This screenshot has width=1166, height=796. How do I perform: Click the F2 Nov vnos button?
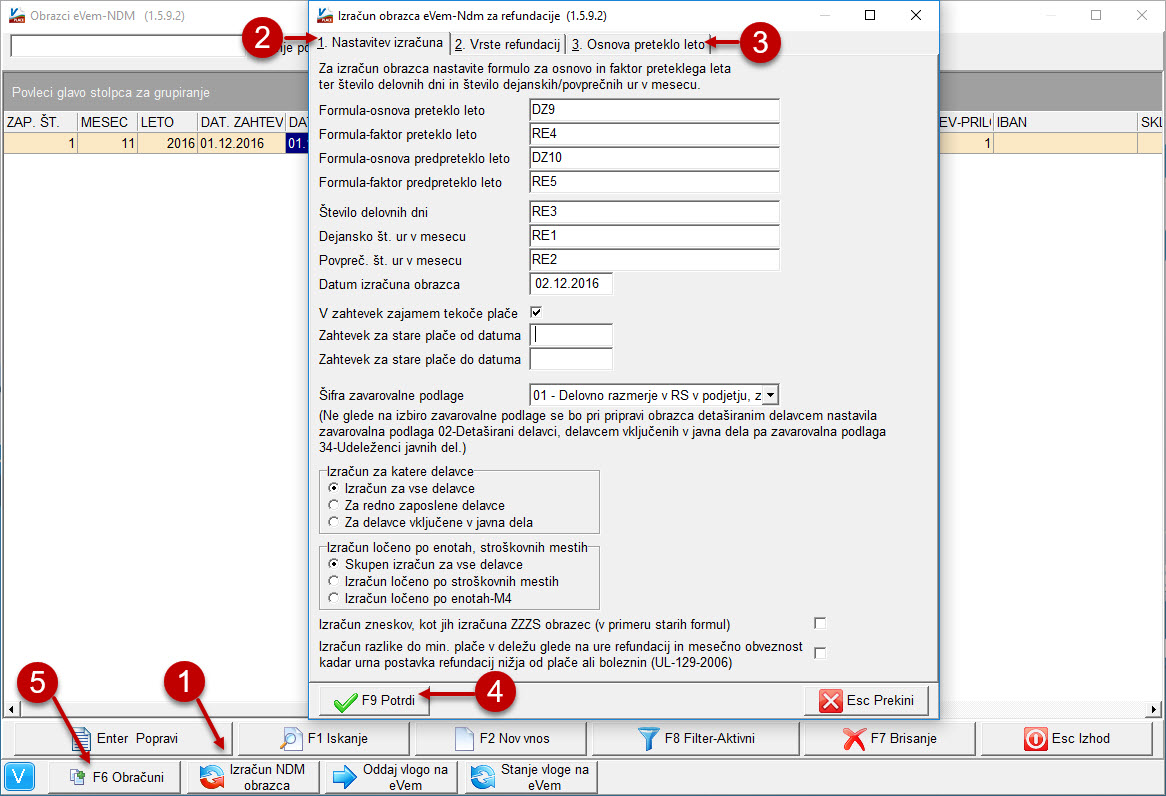(x=500, y=739)
